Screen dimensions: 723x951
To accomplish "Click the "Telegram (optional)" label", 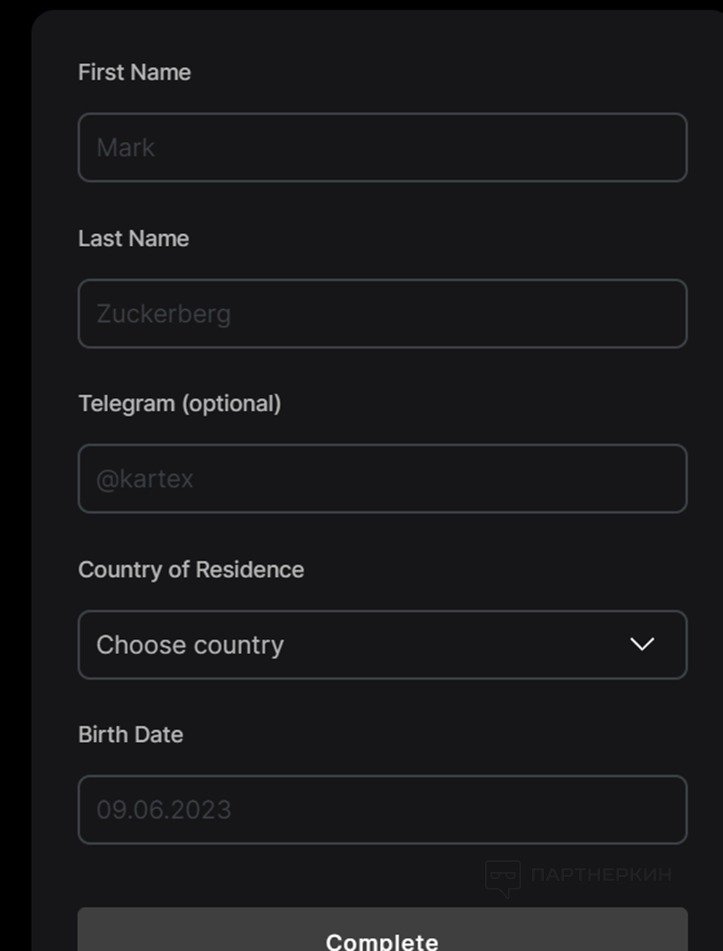I will 179,403.
